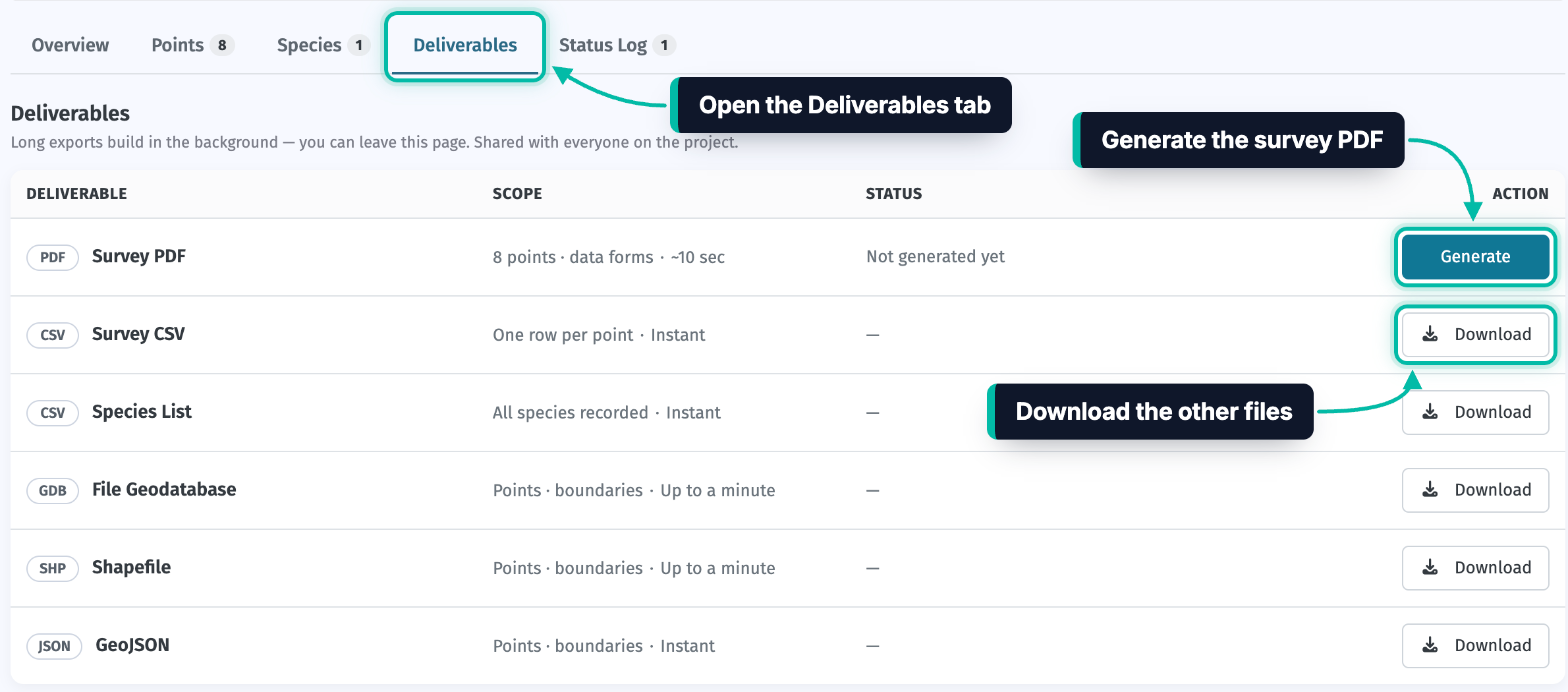Image resolution: width=1568 pixels, height=692 pixels.
Task: Click the ACTION column header
Action: [x=1520, y=194]
